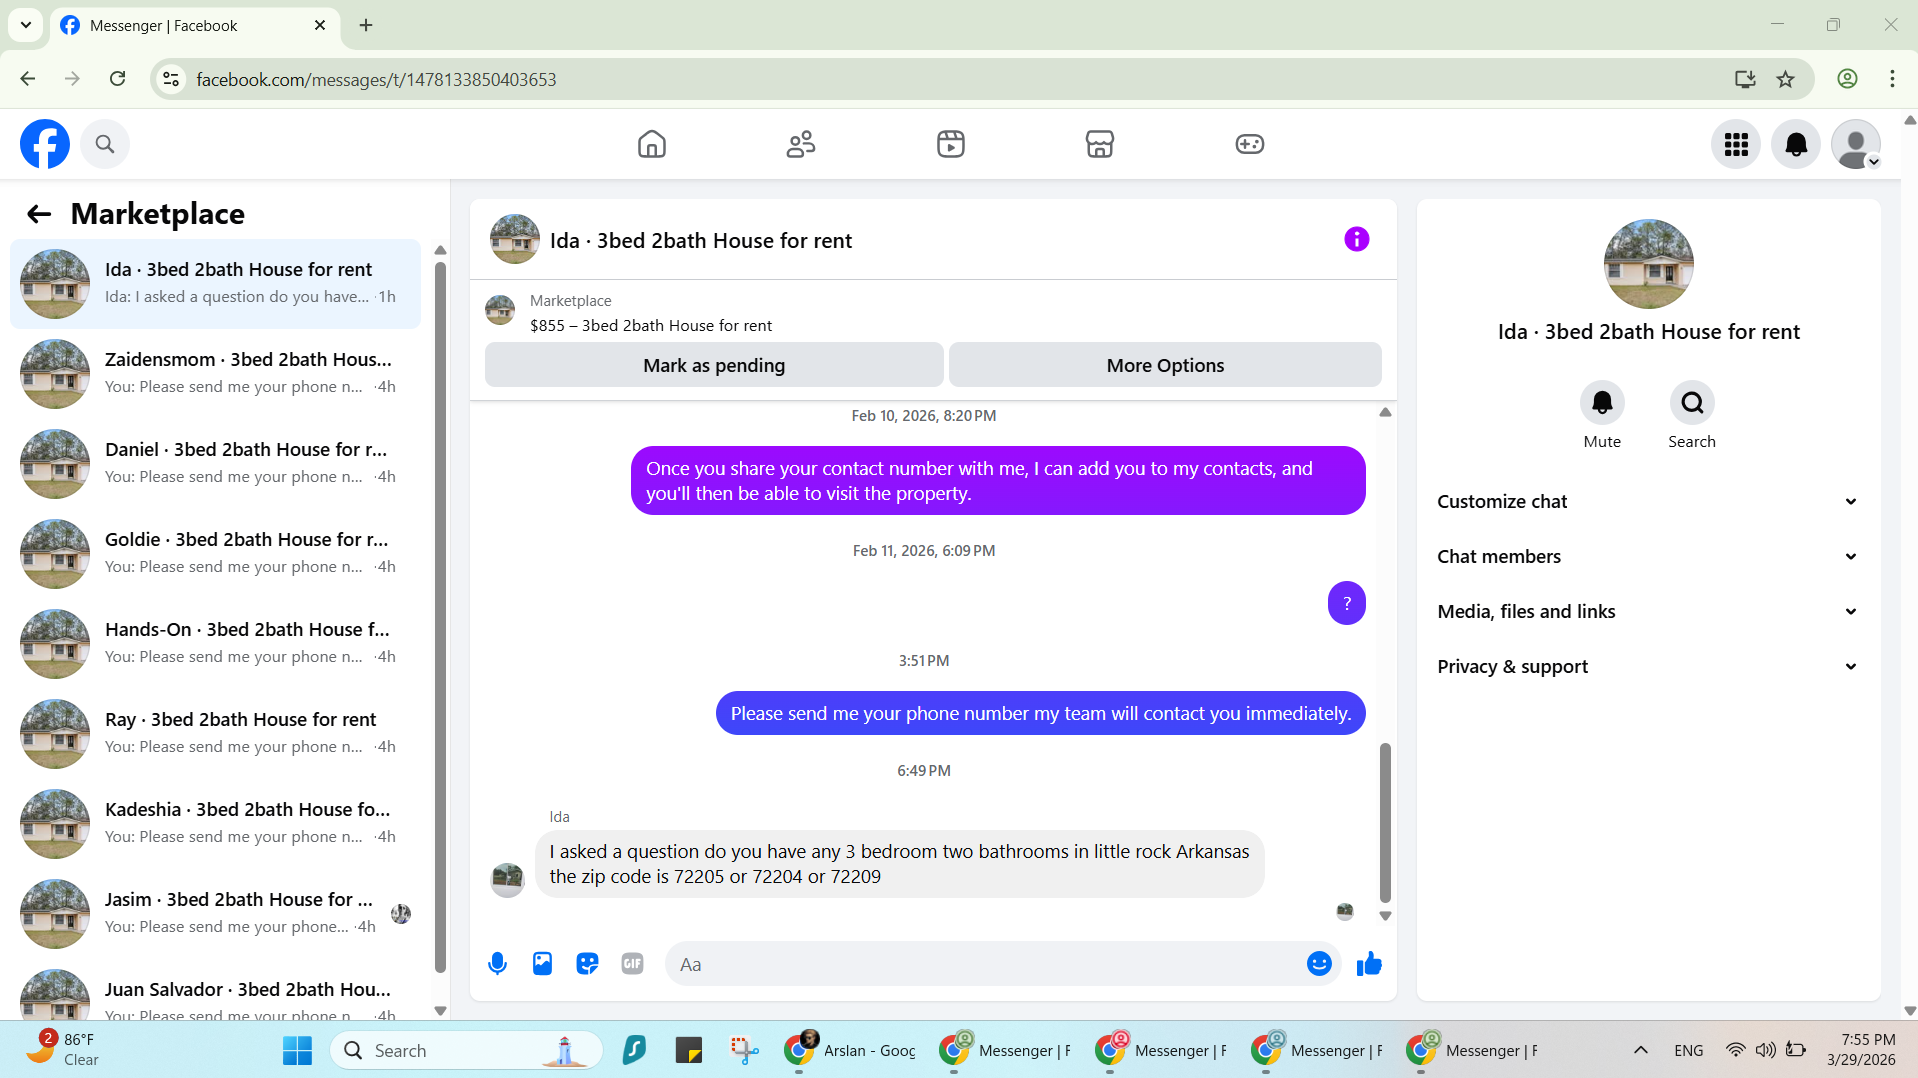The height and width of the screenshot is (1078, 1918).
Task: Open the Jasim conversation
Action: (x=216, y=914)
